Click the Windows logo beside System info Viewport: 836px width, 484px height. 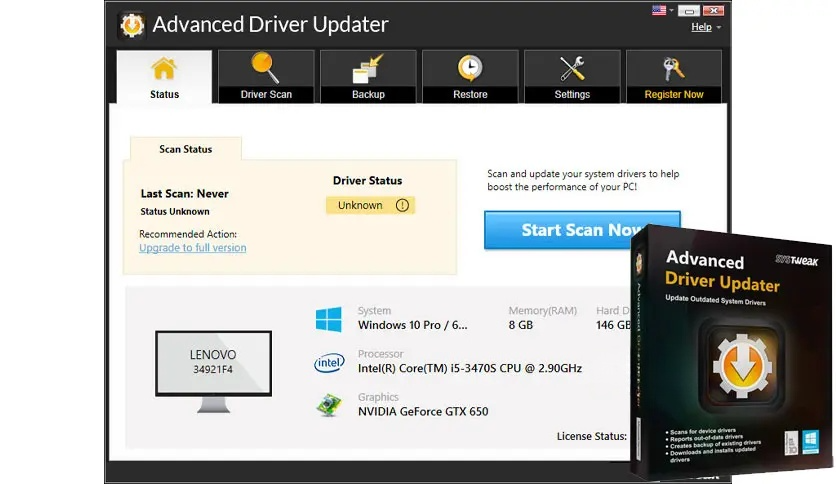328,319
